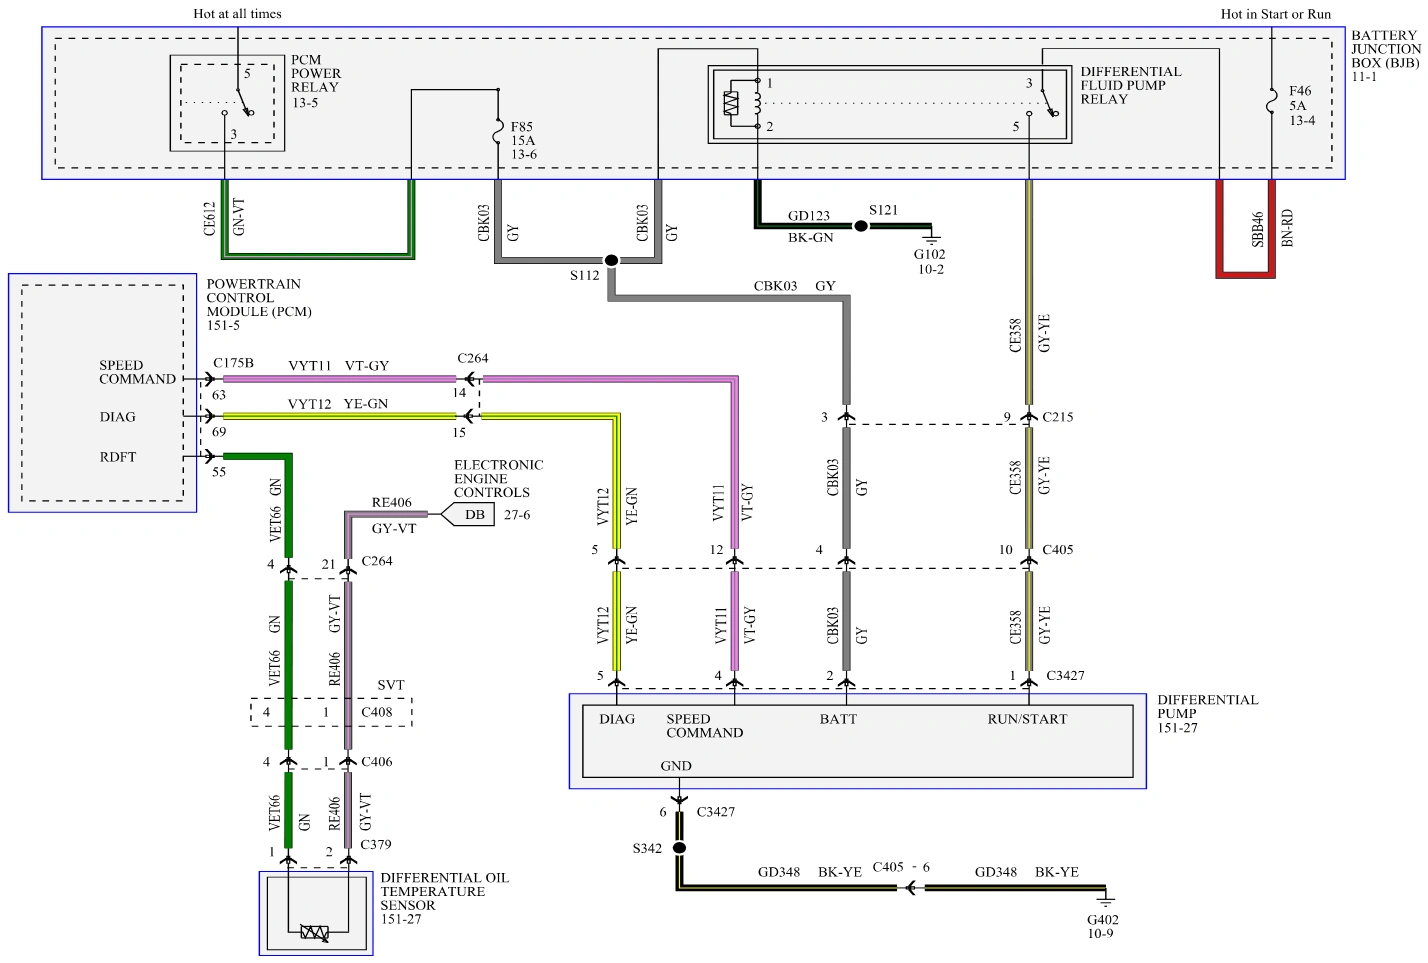Click "GND" in the differential pump box

point(676,766)
